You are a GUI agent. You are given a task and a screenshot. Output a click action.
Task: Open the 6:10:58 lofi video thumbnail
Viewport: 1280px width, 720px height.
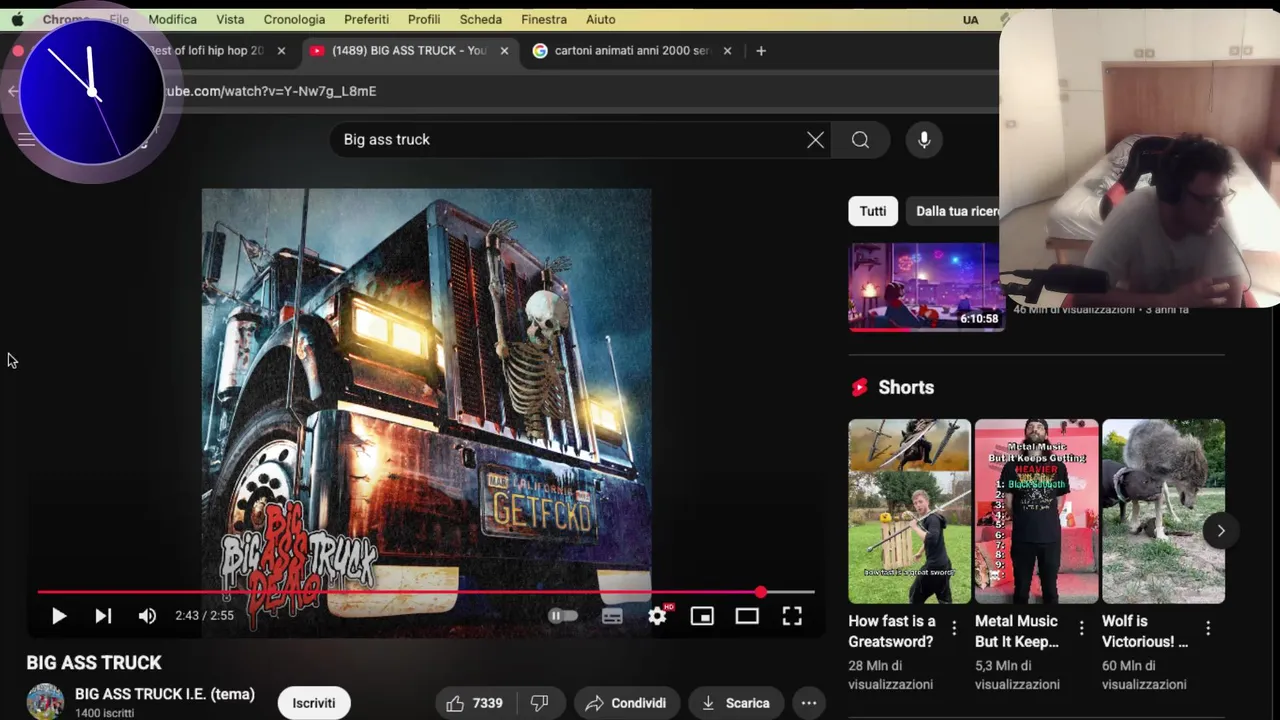924,287
